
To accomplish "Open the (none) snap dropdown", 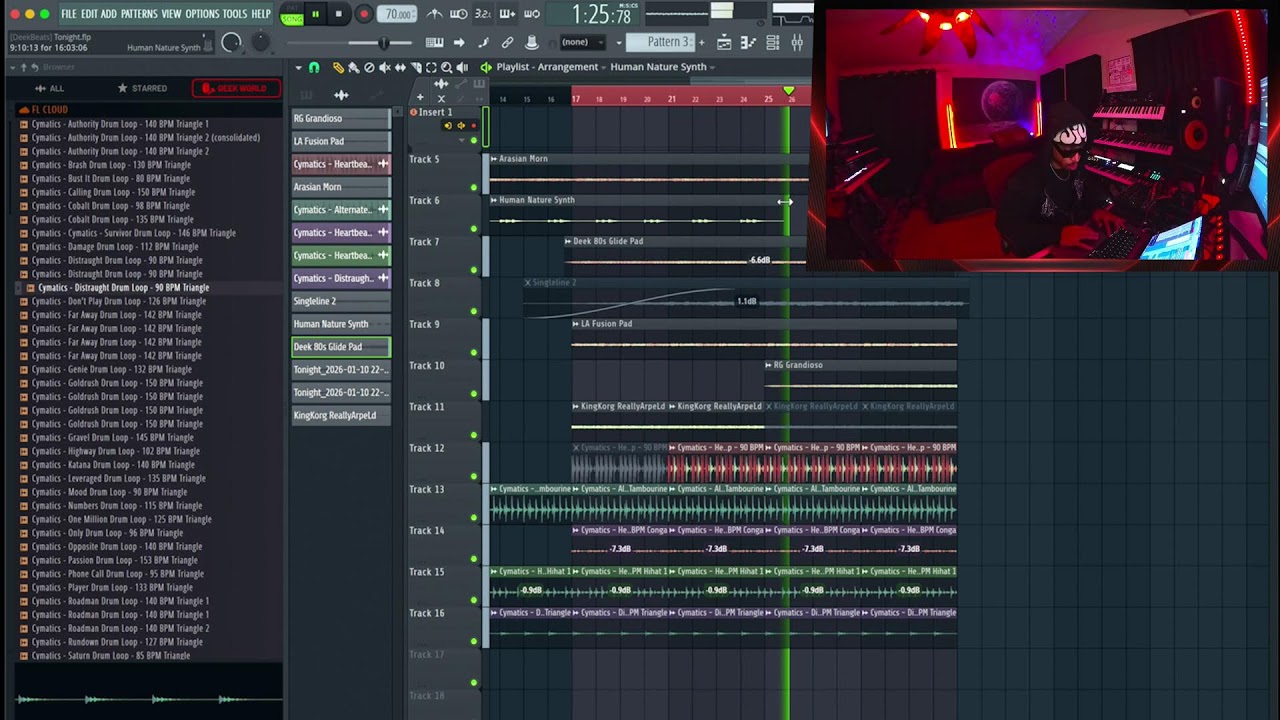I will click(583, 42).
